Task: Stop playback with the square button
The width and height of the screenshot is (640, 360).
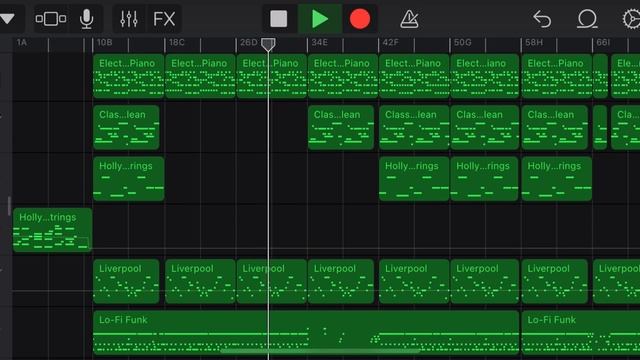Action: [x=279, y=19]
